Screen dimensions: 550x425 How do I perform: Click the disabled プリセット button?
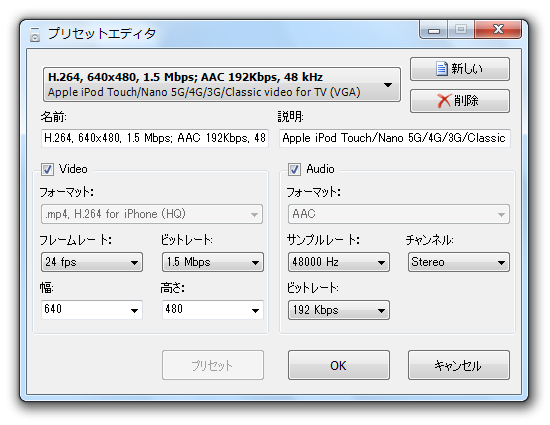tap(213, 365)
